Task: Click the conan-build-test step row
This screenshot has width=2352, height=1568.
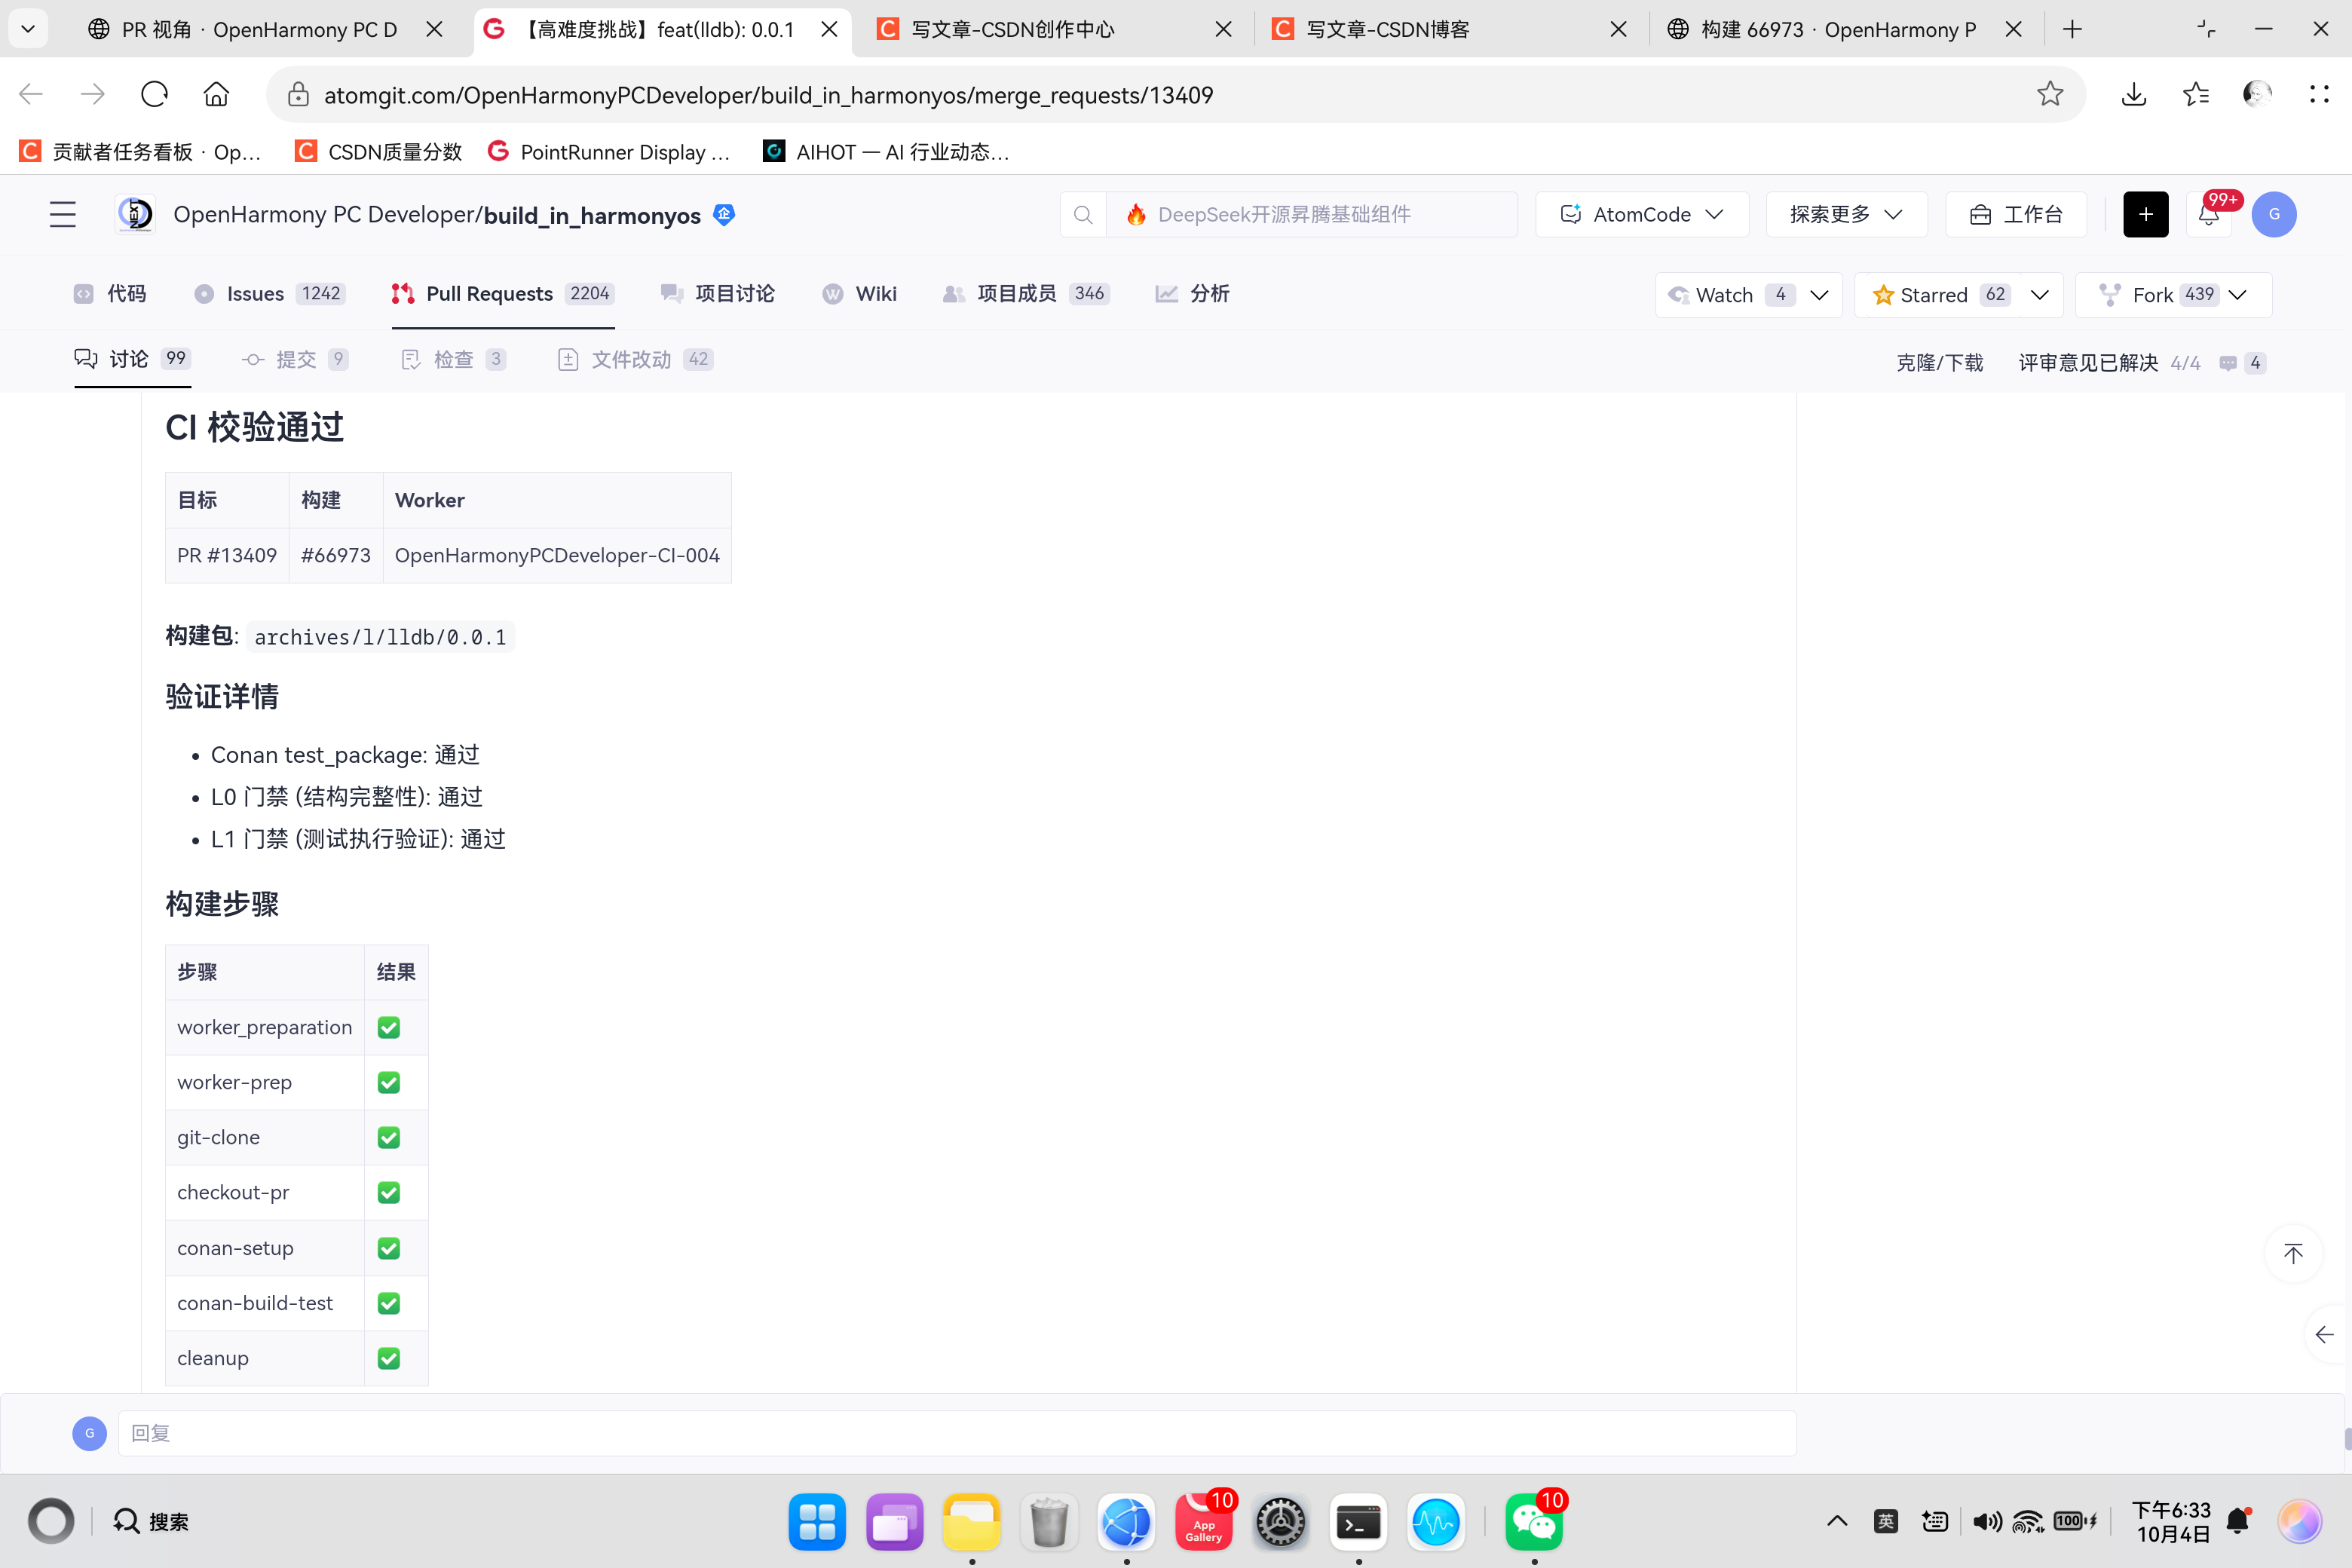Action: [297, 1303]
